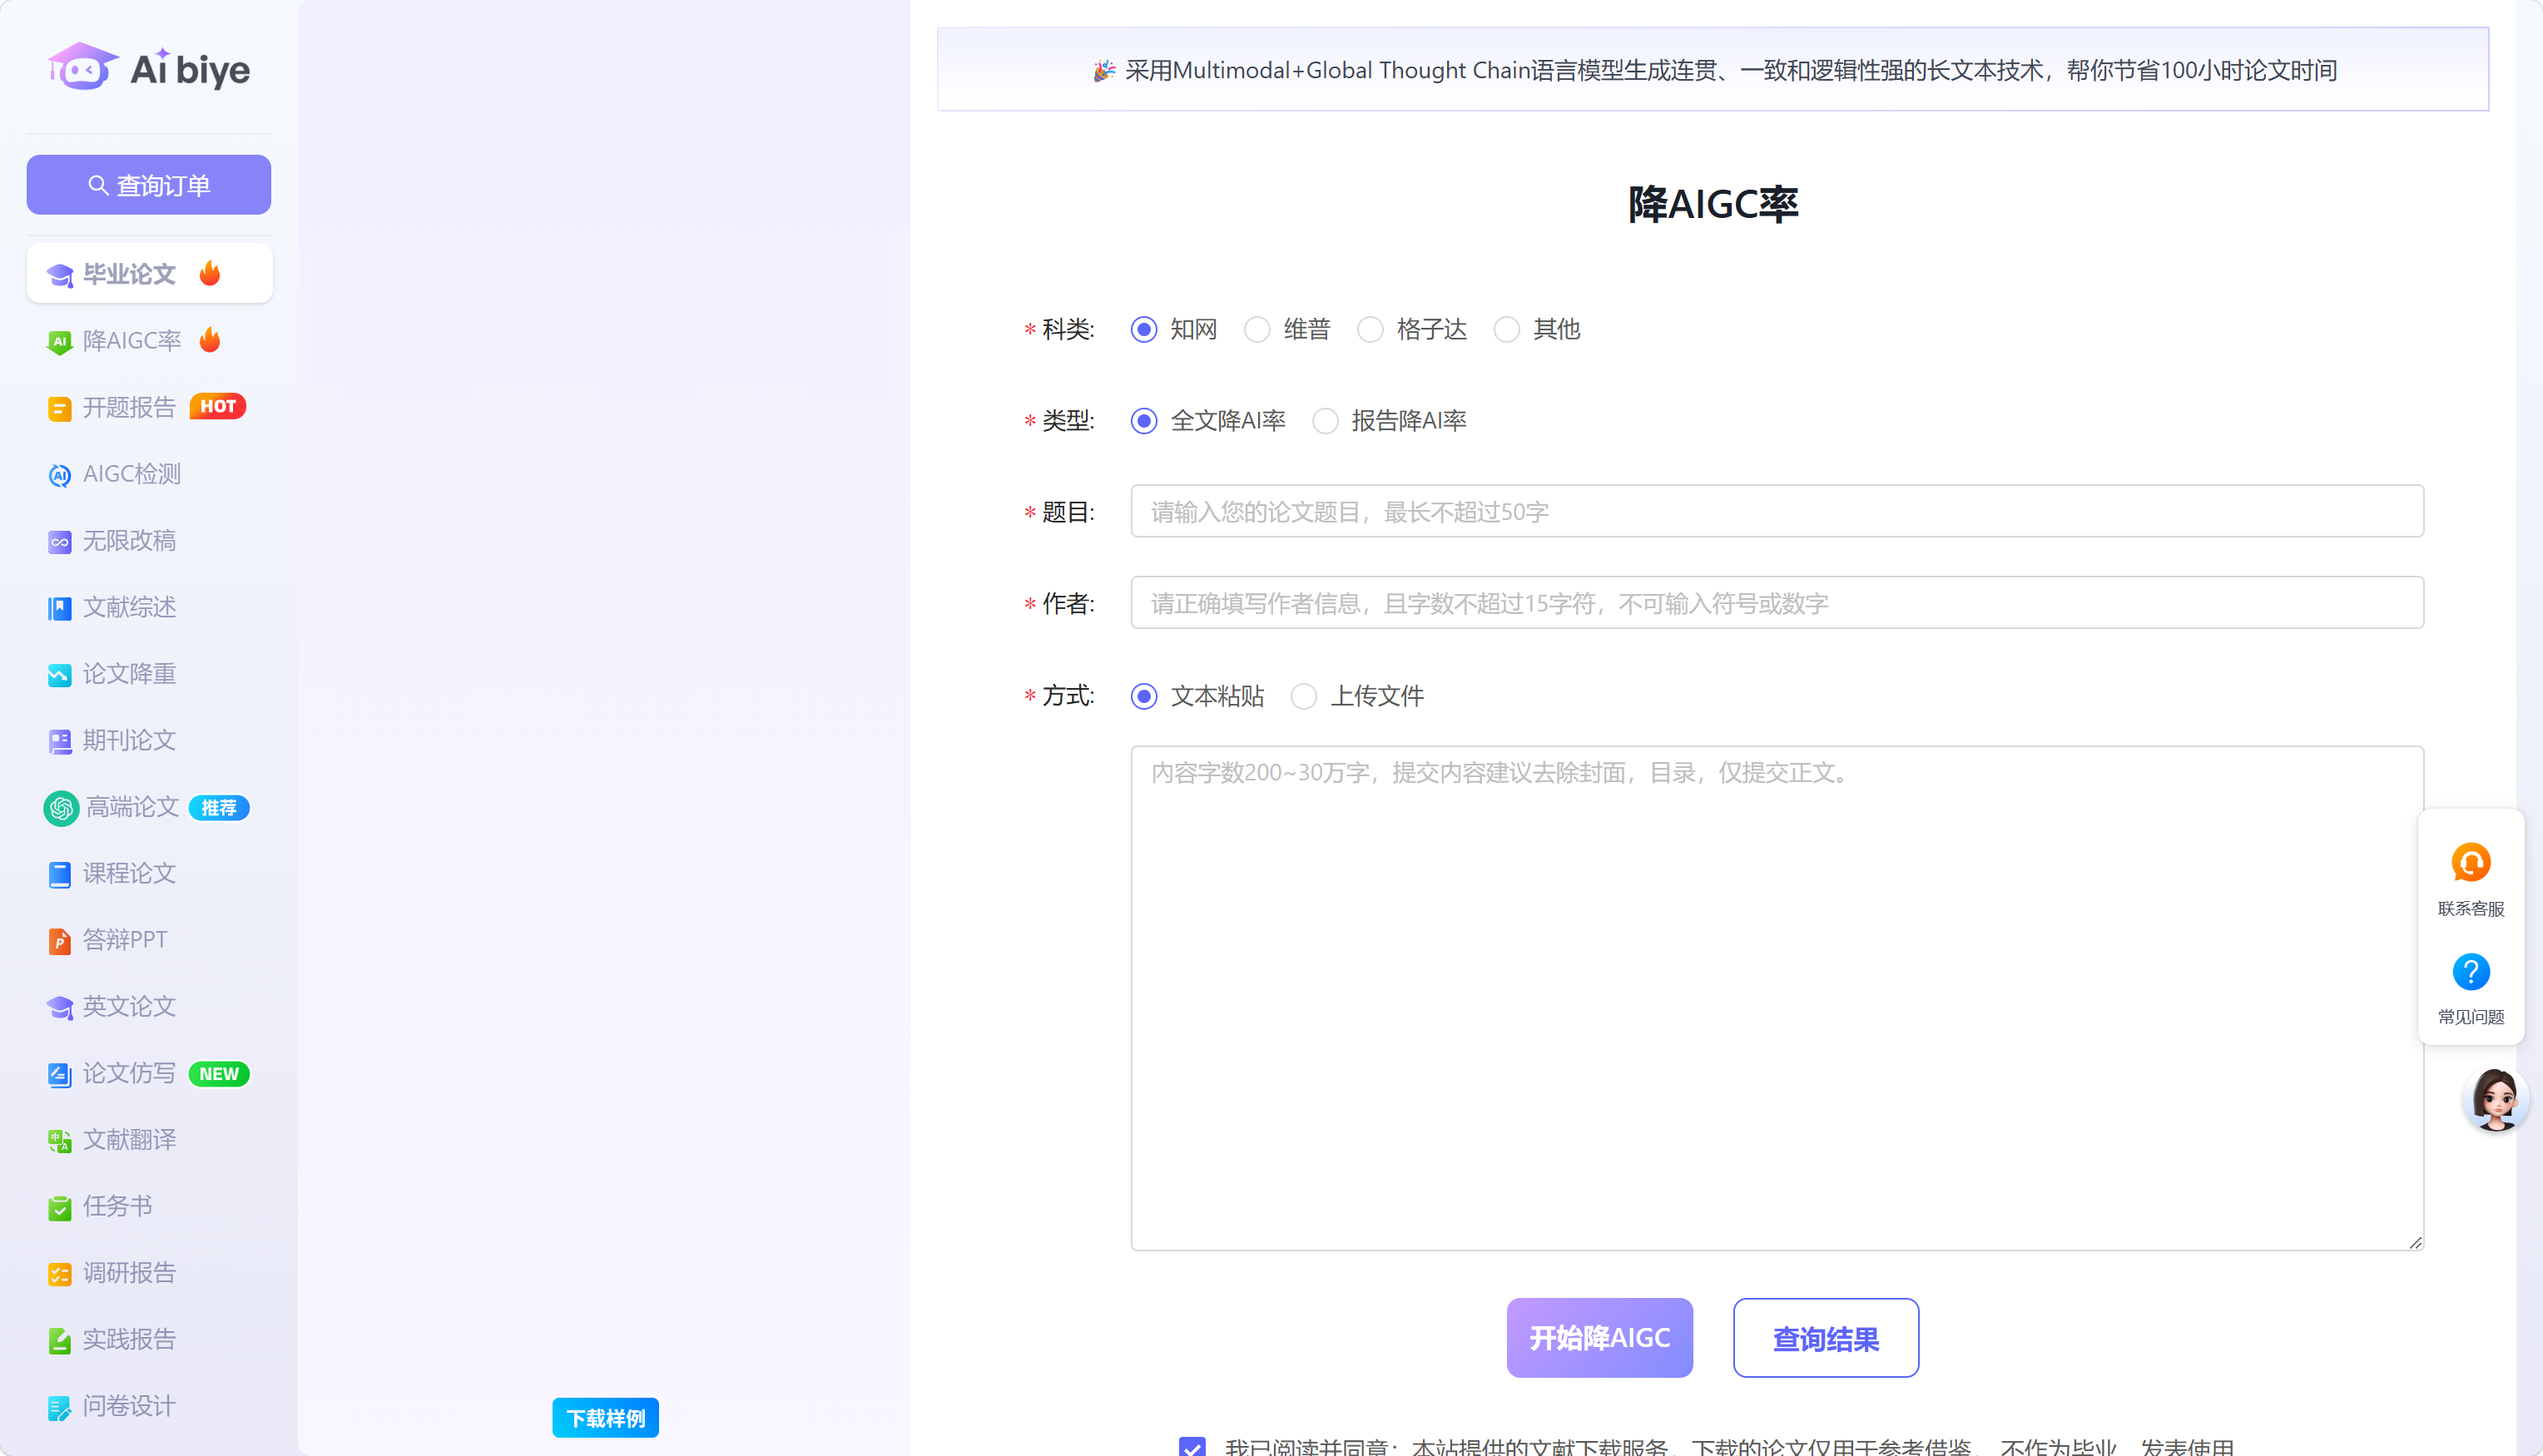Choose the 上传文件 method

click(1304, 696)
